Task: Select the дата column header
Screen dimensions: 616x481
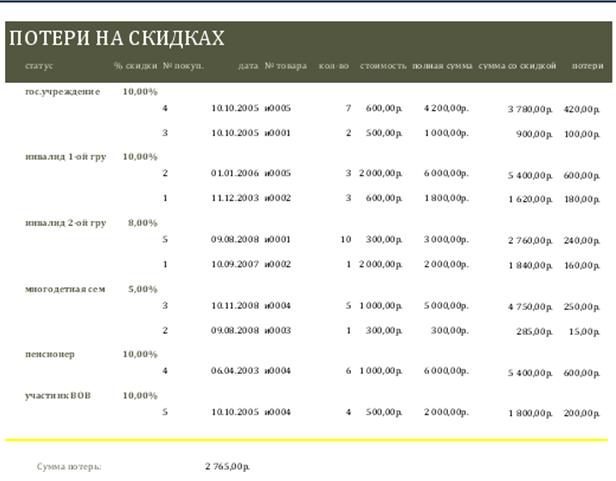Action: pyautogui.click(x=249, y=66)
